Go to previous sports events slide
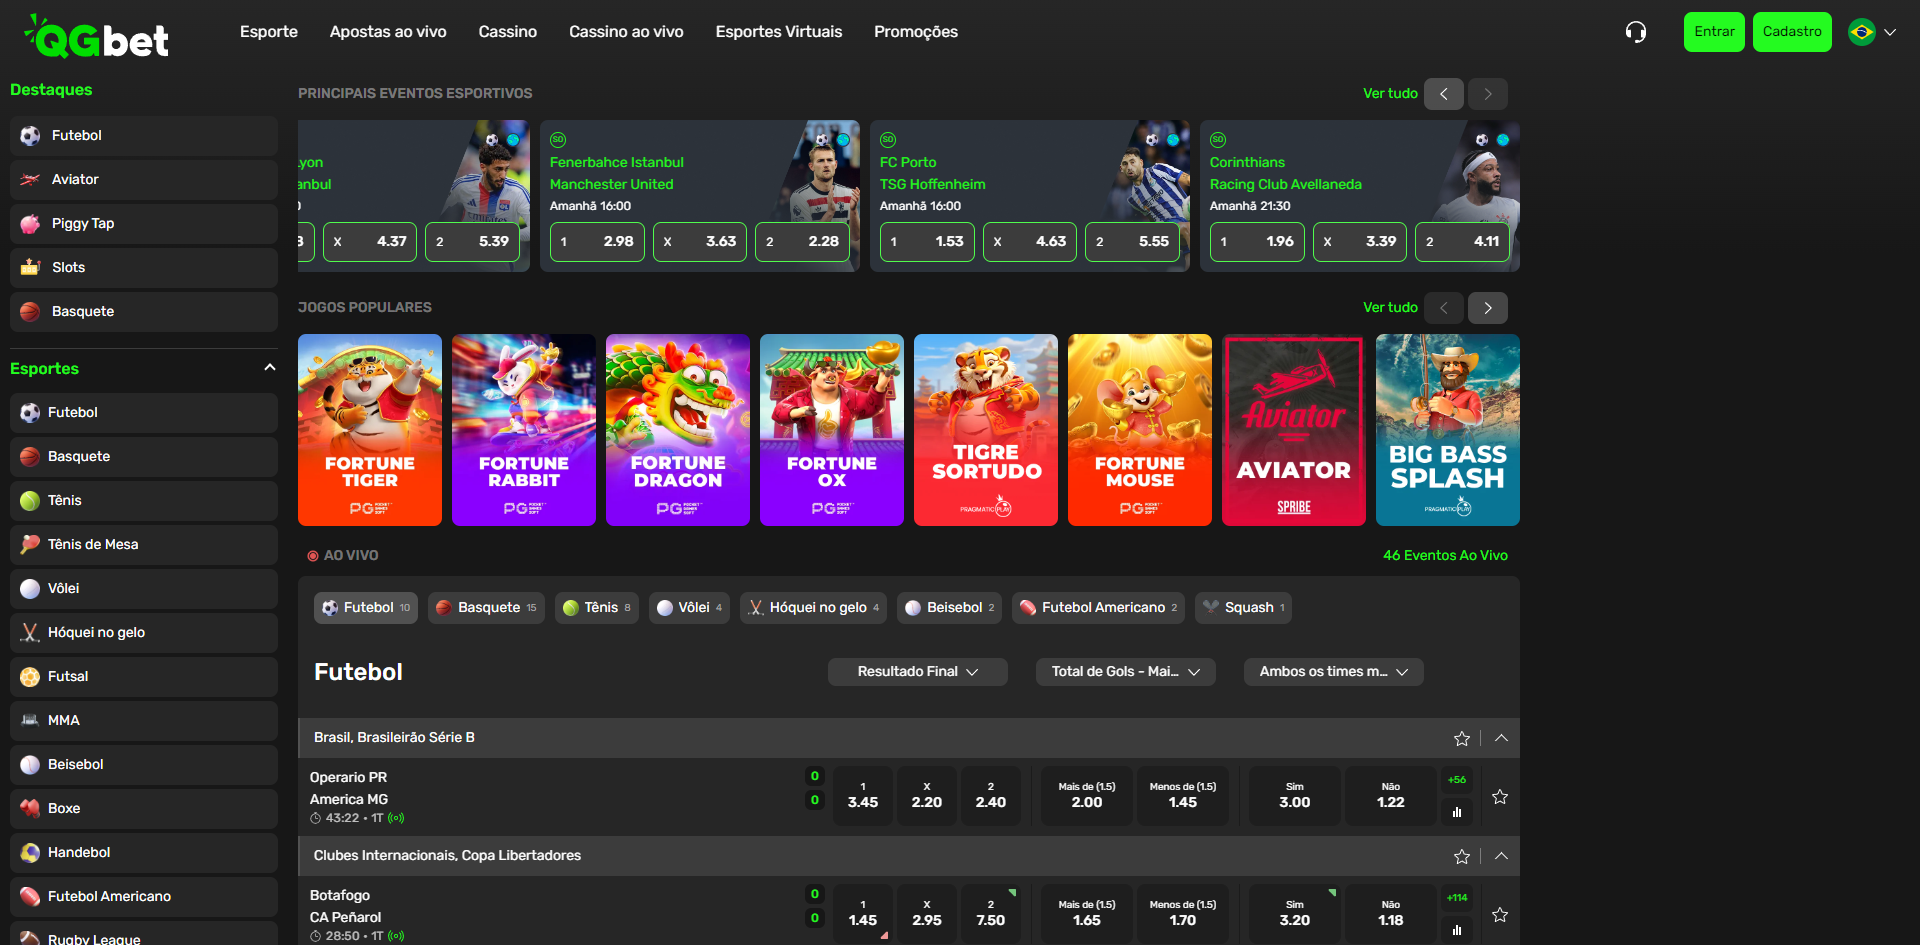This screenshot has width=1920, height=945. 1444,94
